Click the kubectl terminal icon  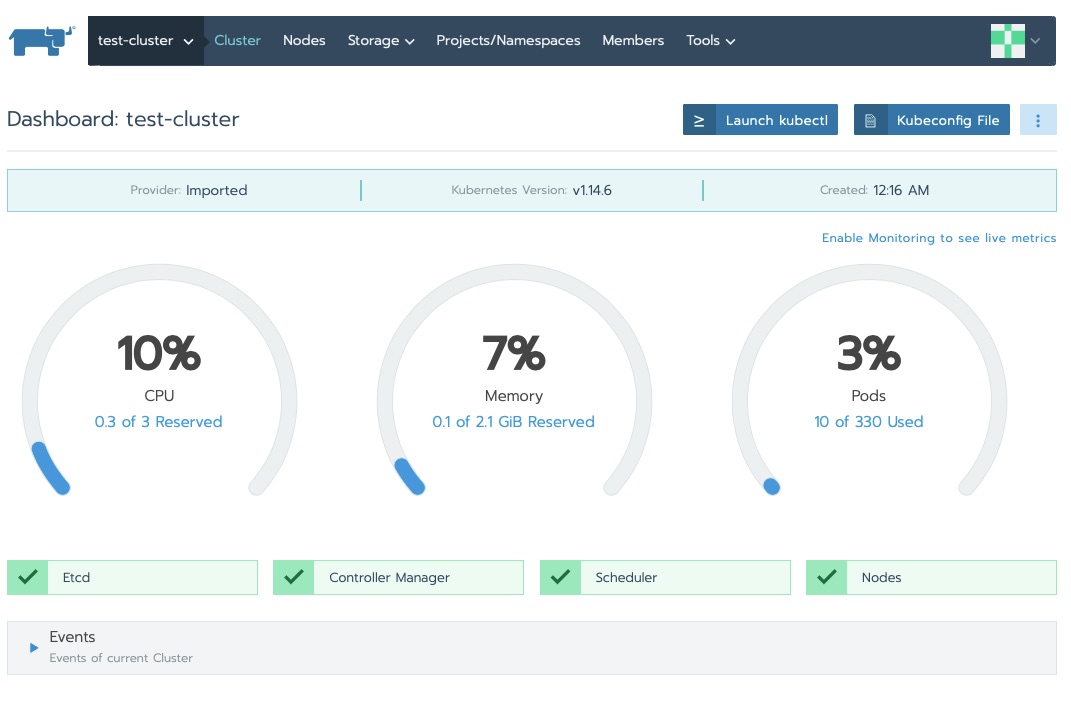[699, 119]
